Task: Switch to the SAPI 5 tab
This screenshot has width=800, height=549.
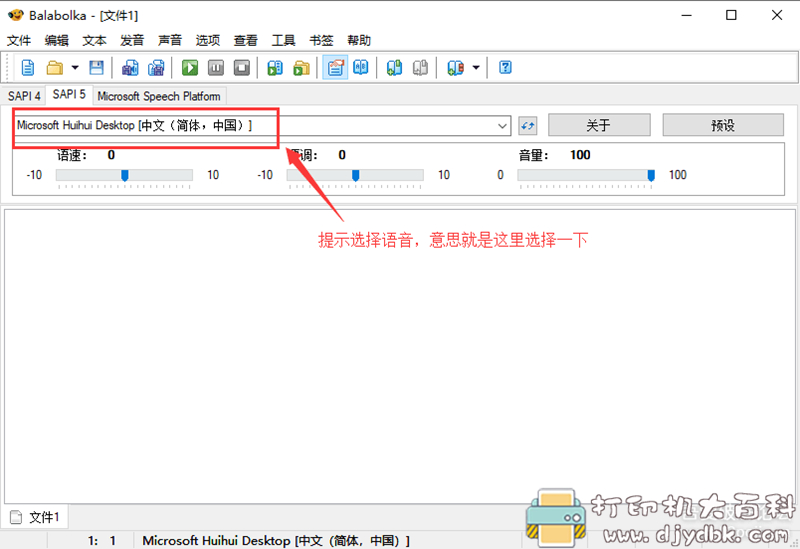Action: 69,94
